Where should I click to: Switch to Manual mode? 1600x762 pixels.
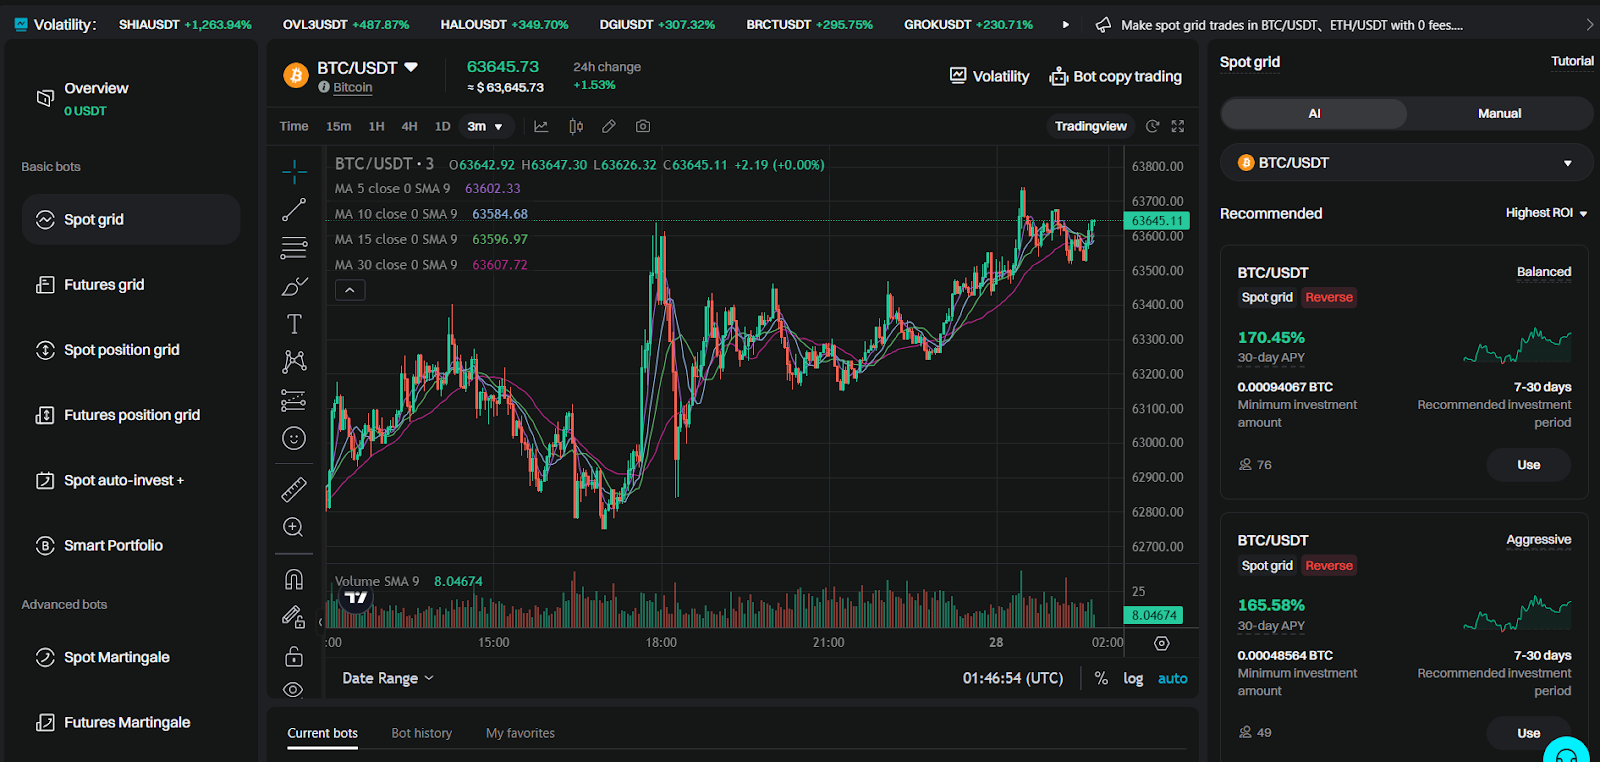click(1499, 113)
